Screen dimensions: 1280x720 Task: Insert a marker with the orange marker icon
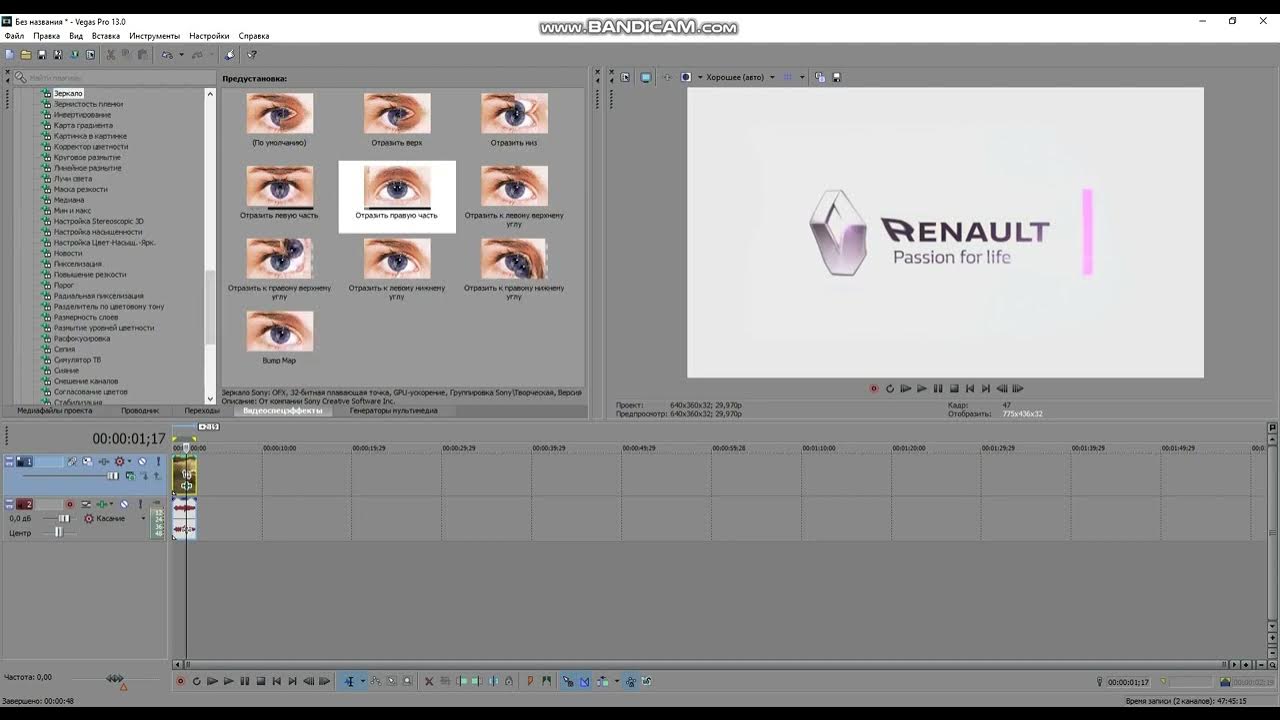coord(530,681)
